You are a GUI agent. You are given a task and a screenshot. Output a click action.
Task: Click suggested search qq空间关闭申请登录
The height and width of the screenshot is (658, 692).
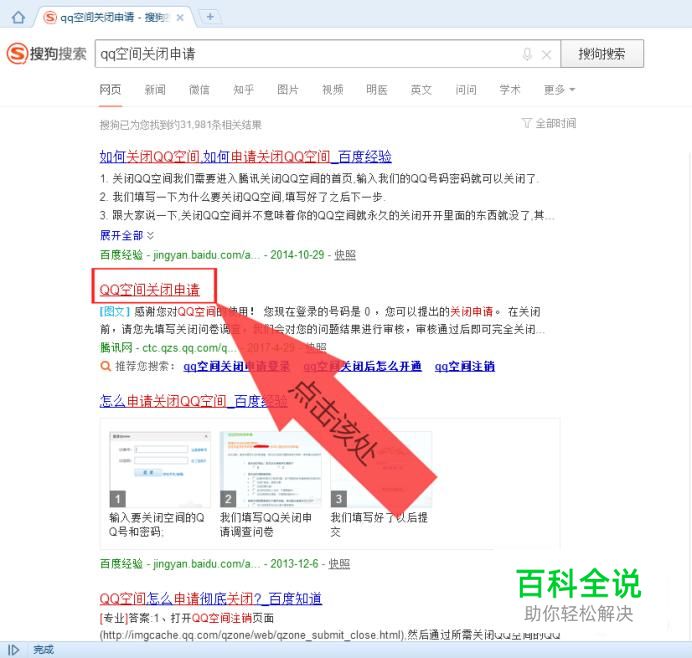(237, 366)
